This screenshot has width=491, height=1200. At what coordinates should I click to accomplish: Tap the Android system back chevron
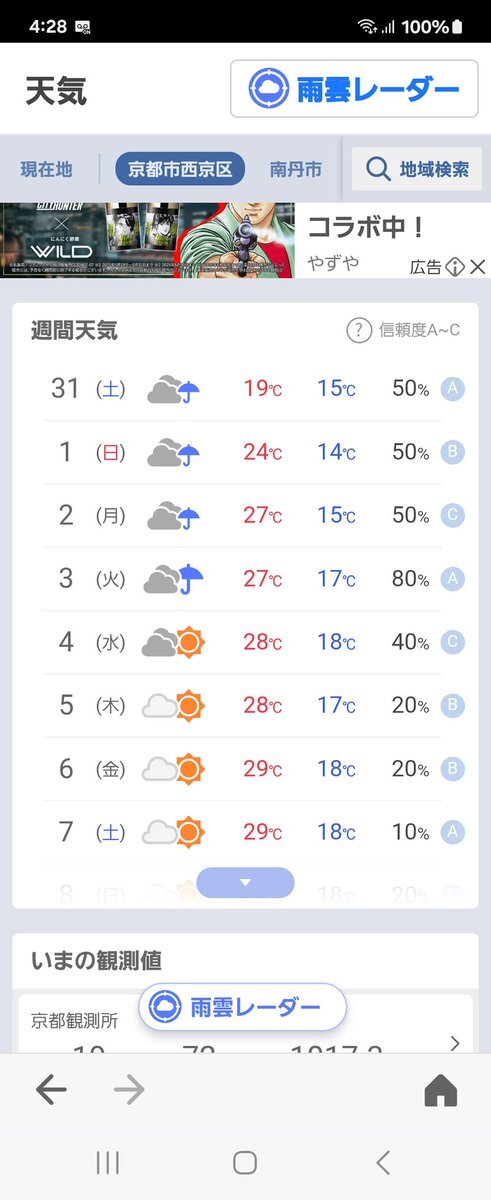[x=382, y=1162]
